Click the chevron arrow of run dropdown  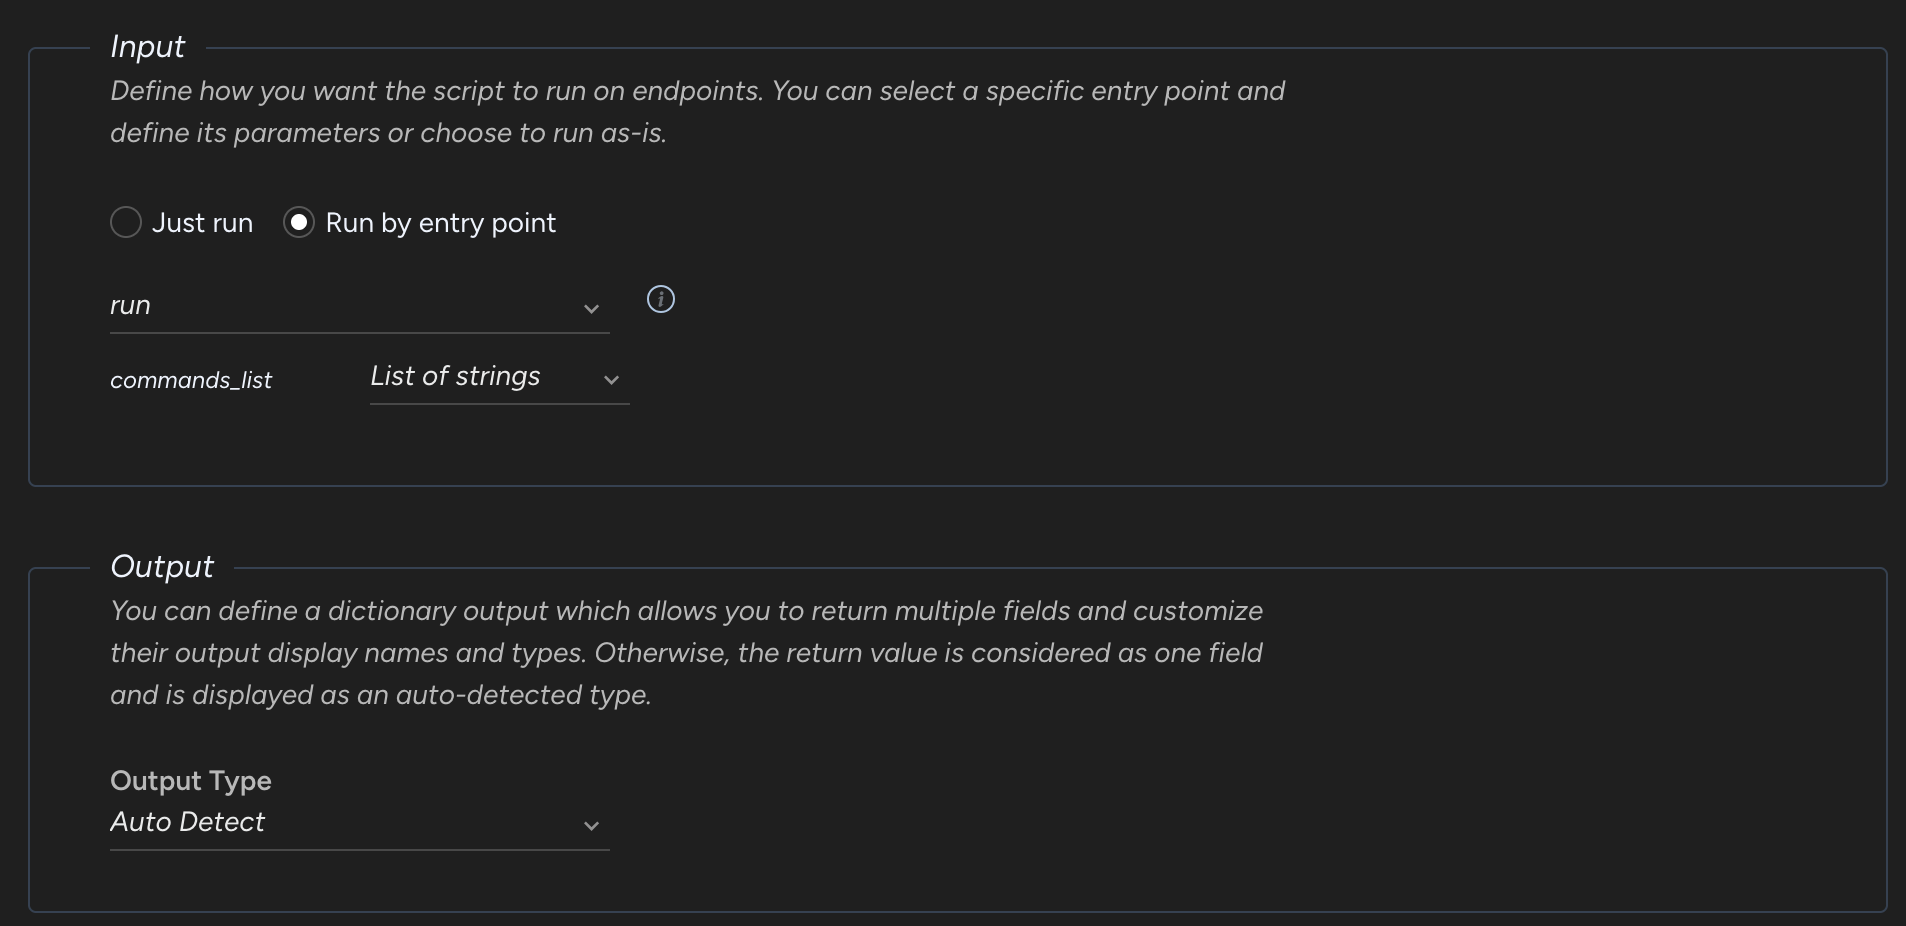tap(591, 309)
